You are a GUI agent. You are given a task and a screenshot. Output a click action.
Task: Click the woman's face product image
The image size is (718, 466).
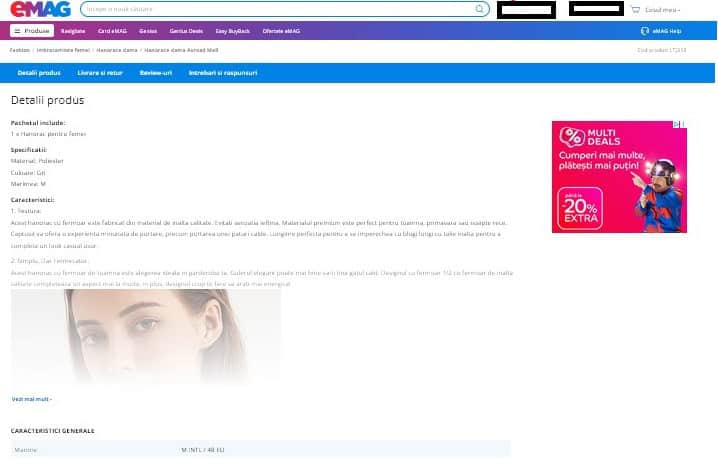coord(146,336)
